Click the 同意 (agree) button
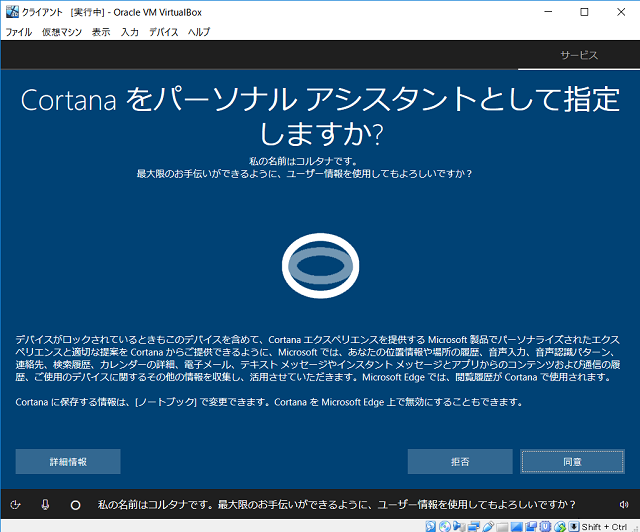Screen dimensions: 640x532 click(x=572, y=462)
